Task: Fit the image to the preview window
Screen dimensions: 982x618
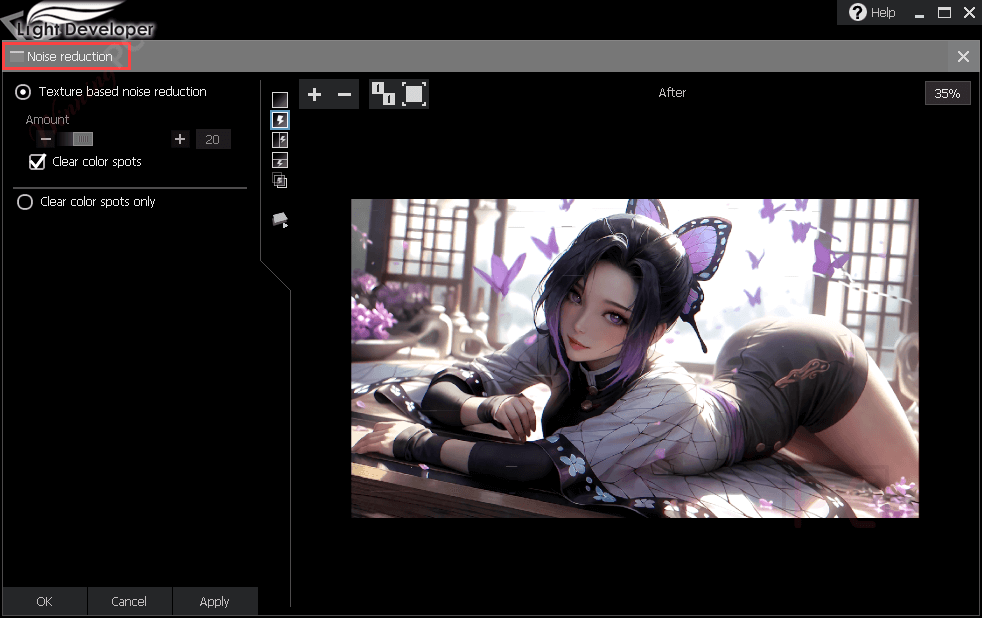Action: point(414,95)
